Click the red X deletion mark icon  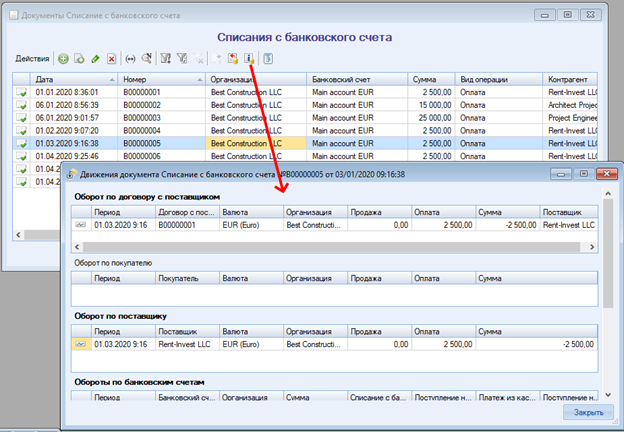click(x=111, y=59)
